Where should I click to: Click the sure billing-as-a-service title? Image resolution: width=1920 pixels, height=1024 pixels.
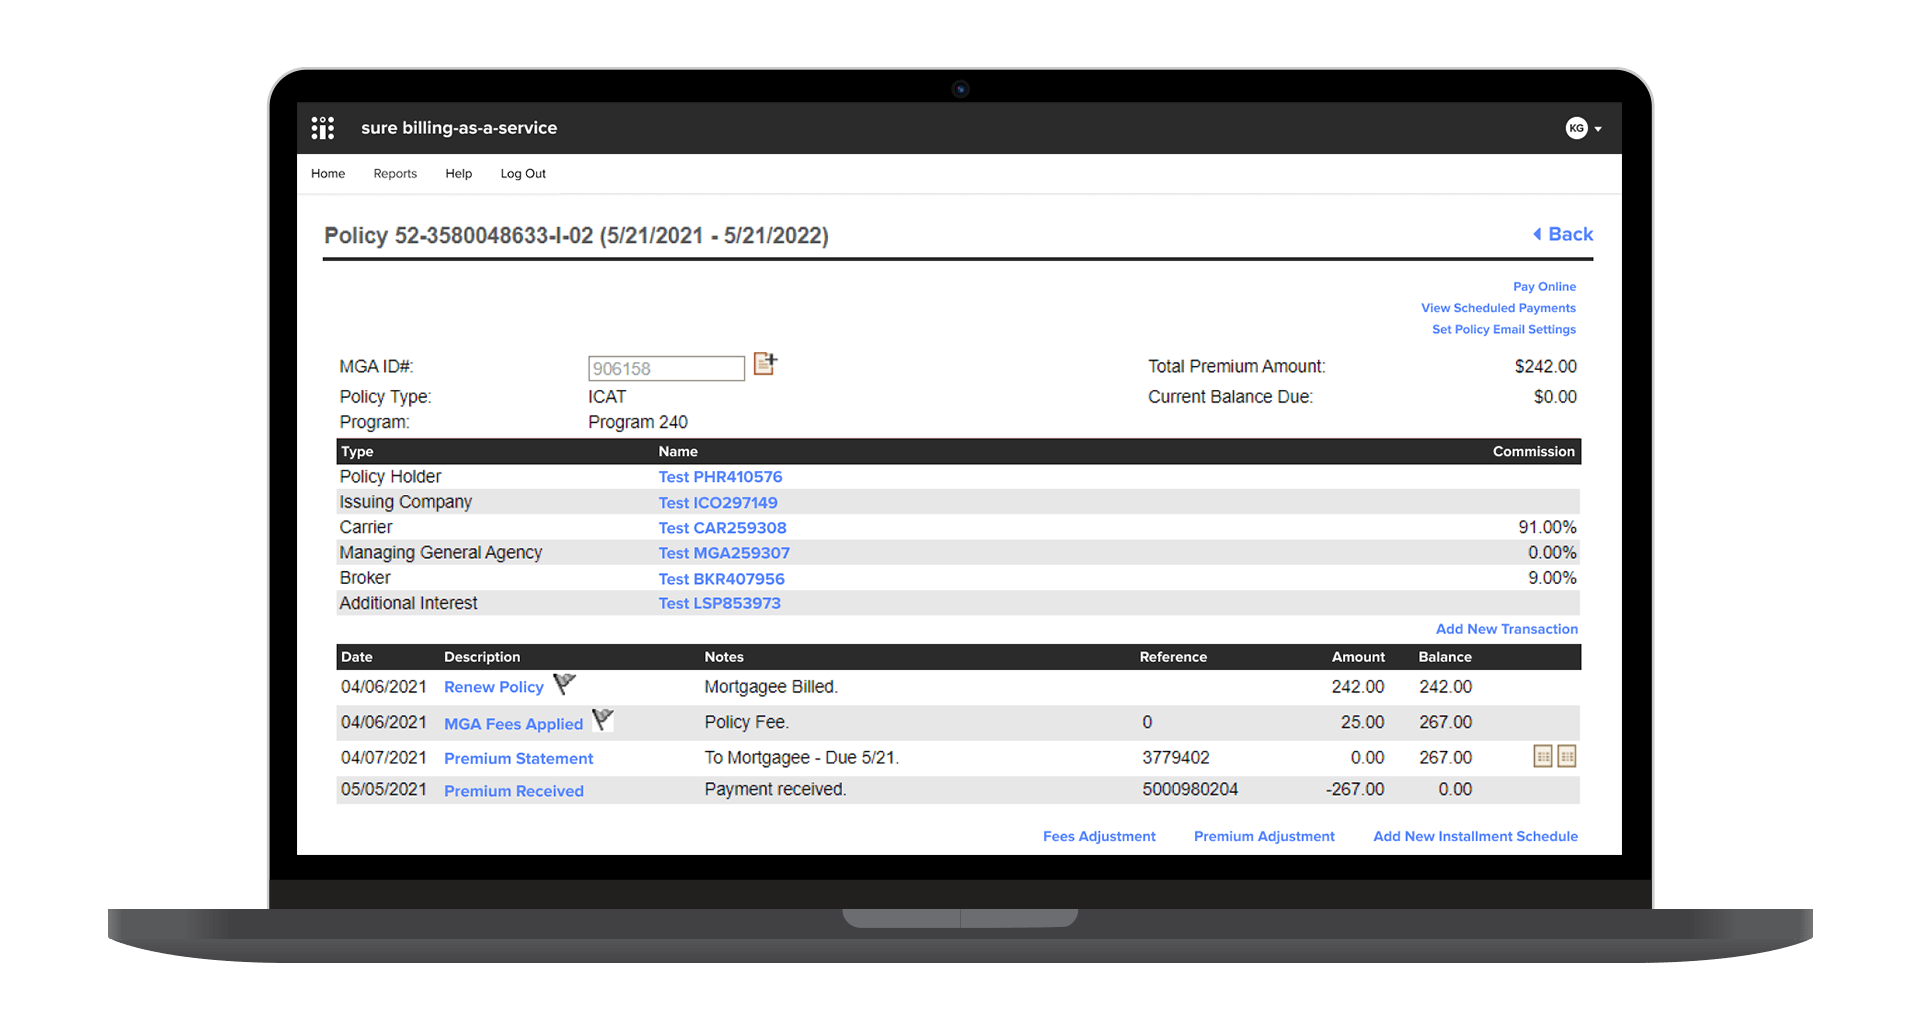point(459,128)
